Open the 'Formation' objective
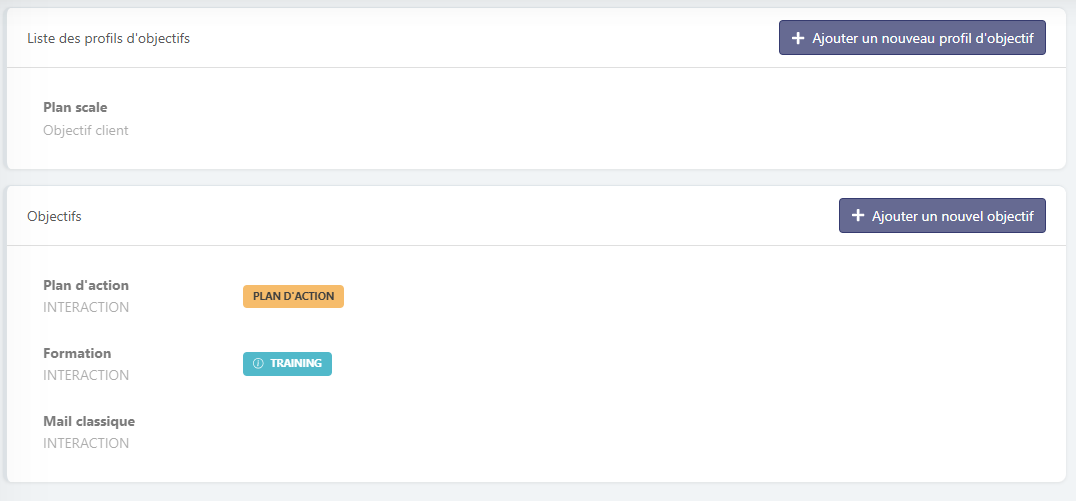This screenshot has height=501, width=1076. coord(77,353)
